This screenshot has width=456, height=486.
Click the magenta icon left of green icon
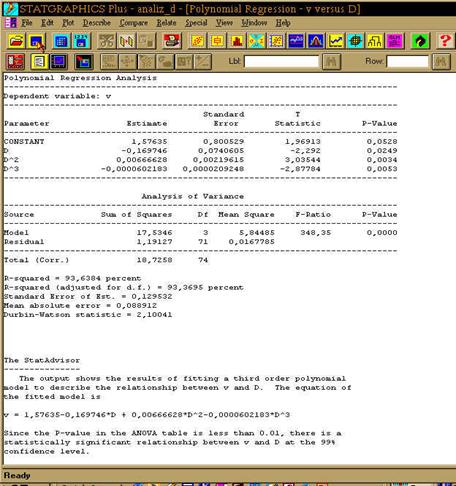[395, 41]
